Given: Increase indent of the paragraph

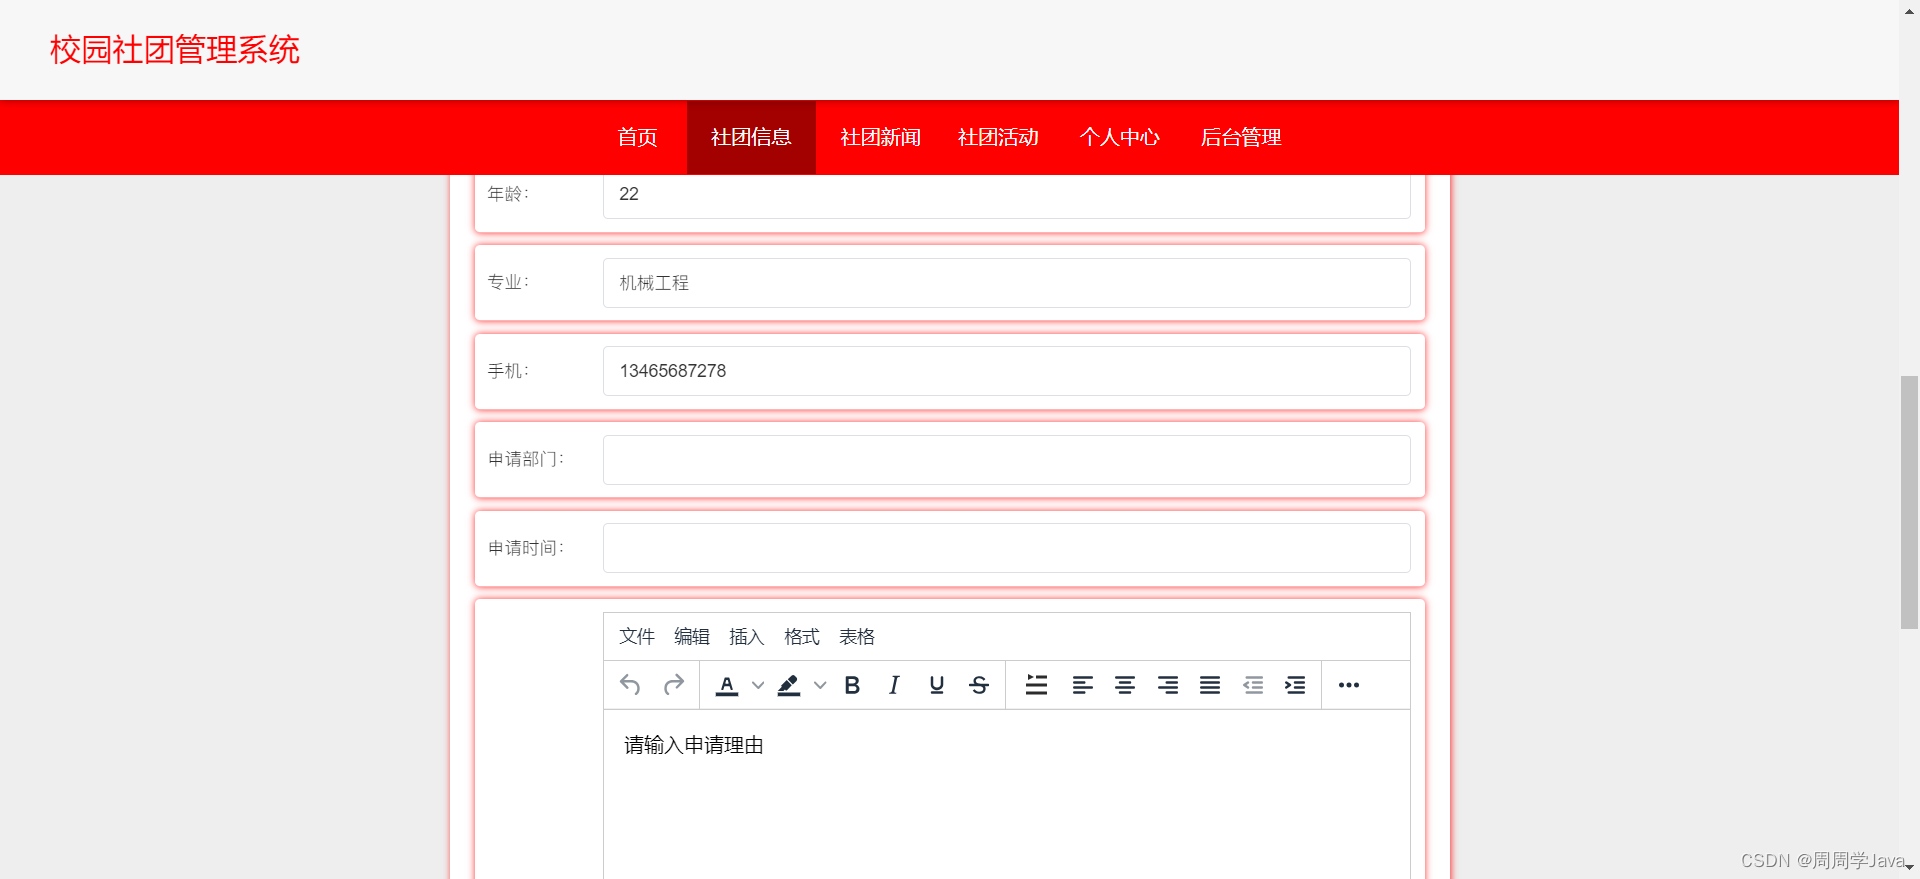Looking at the screenshot, I should (1295, 685).
